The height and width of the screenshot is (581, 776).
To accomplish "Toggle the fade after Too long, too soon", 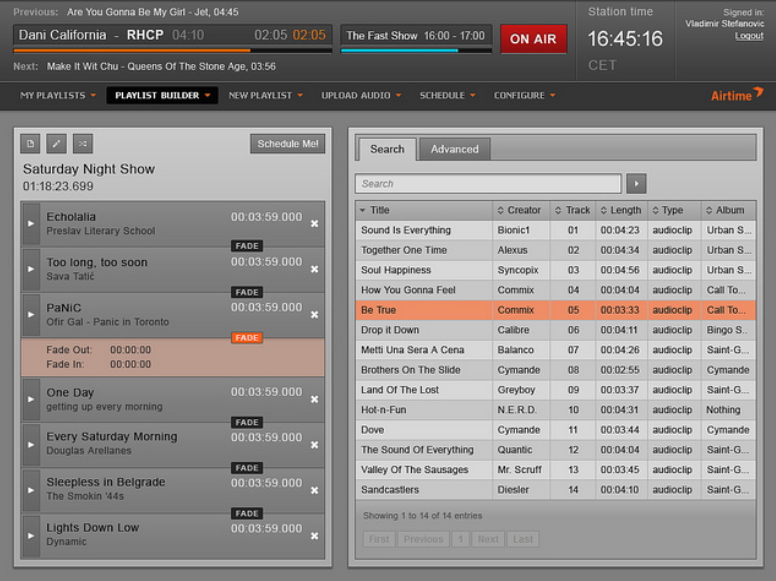I will pyautogui.click(x=247, y=292).
